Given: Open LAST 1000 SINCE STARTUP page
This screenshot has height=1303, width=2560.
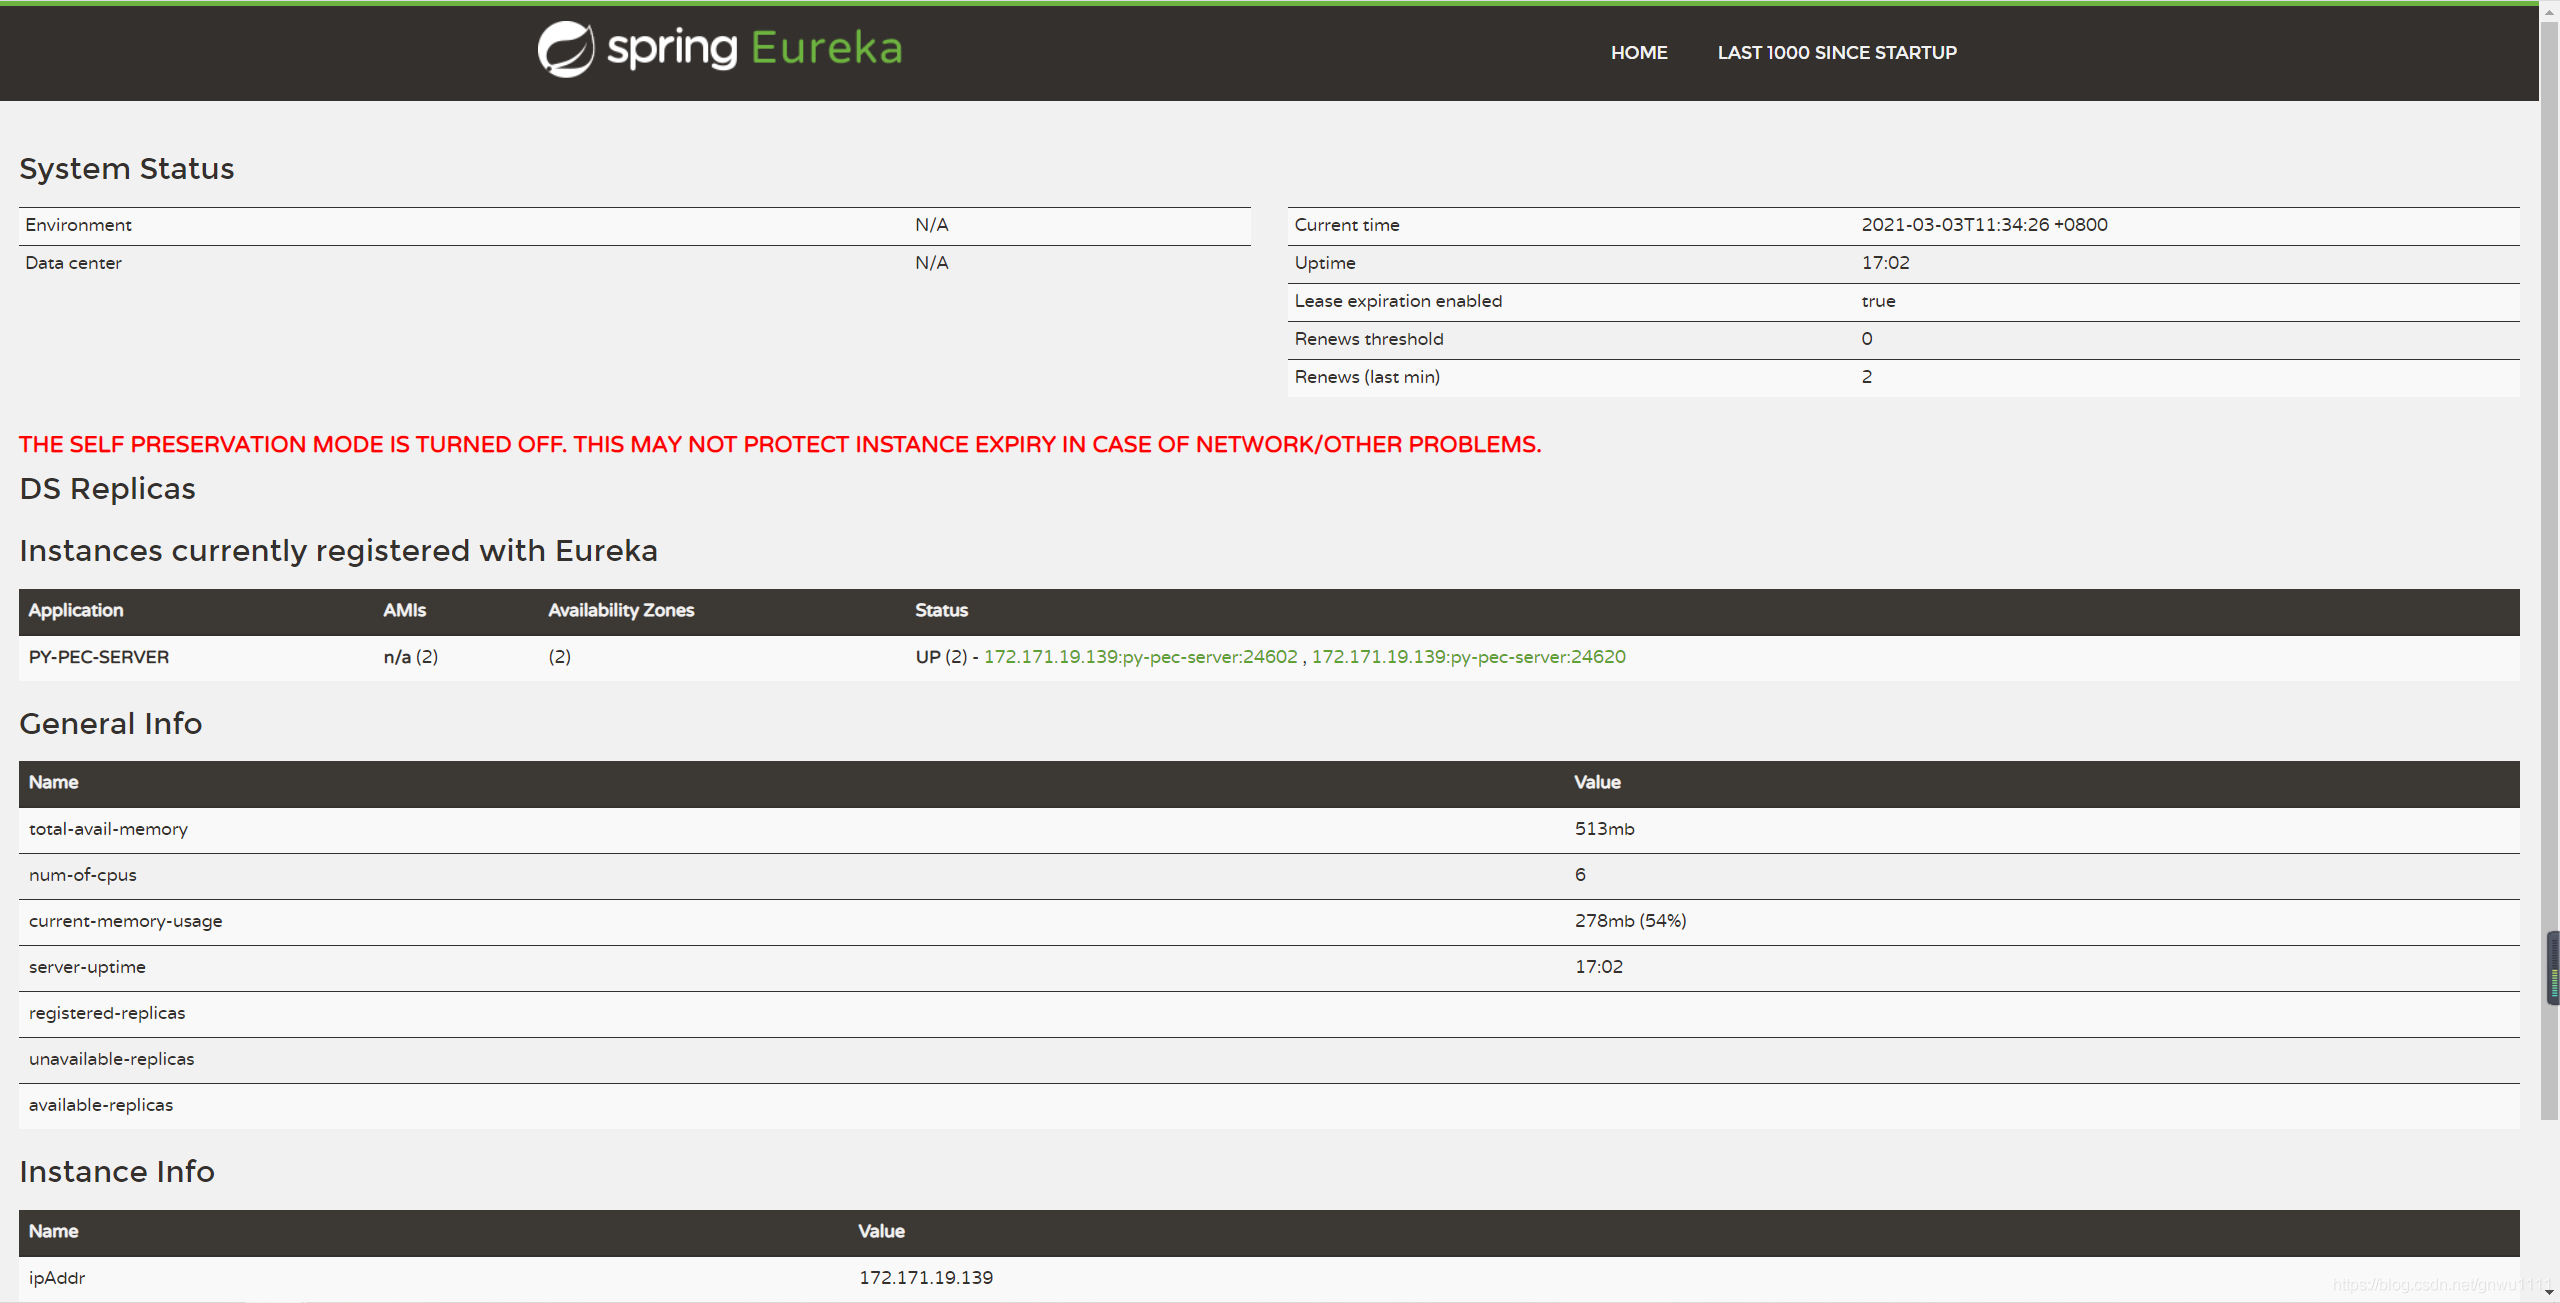Looking at the screenshot, I should click(x=1837, y=52).
